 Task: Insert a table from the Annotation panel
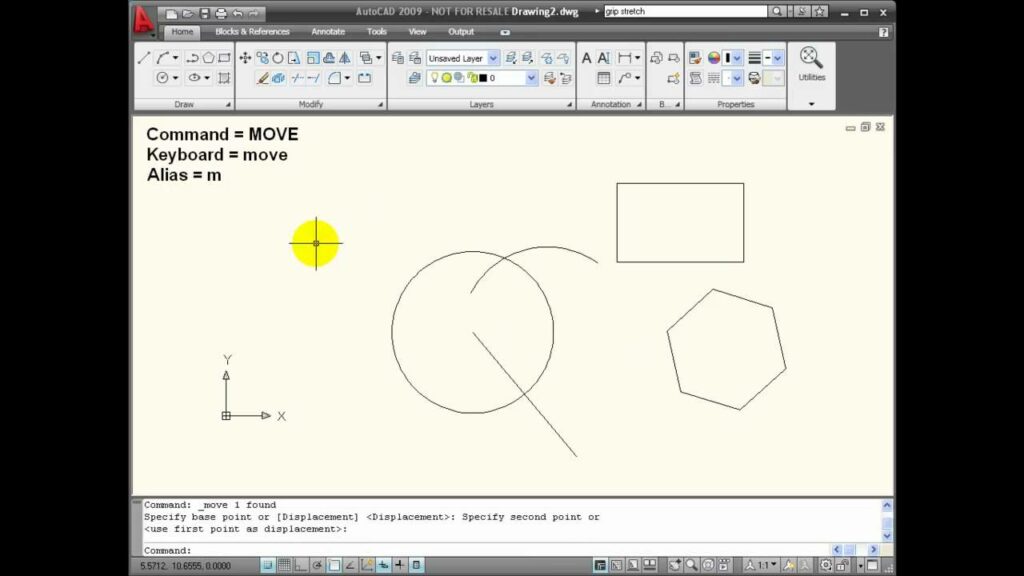[x=604, y=78]
